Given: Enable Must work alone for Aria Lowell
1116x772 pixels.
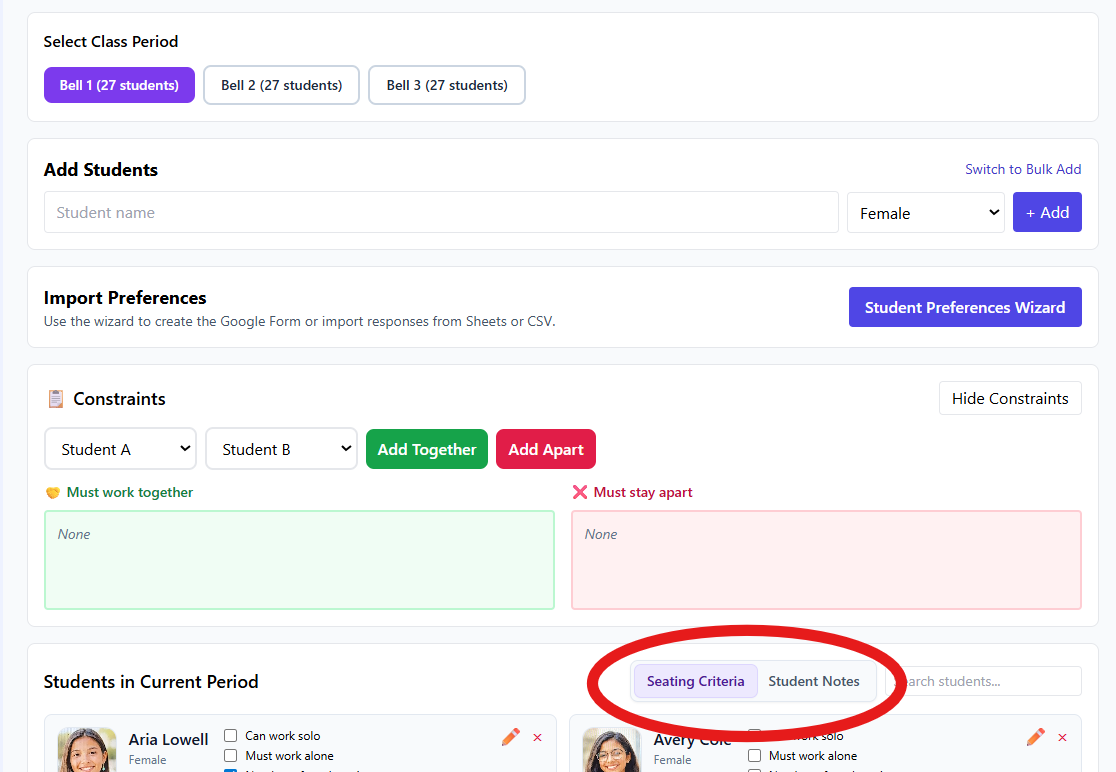Looking at the screenshot, I should click(x=231, y=756).
